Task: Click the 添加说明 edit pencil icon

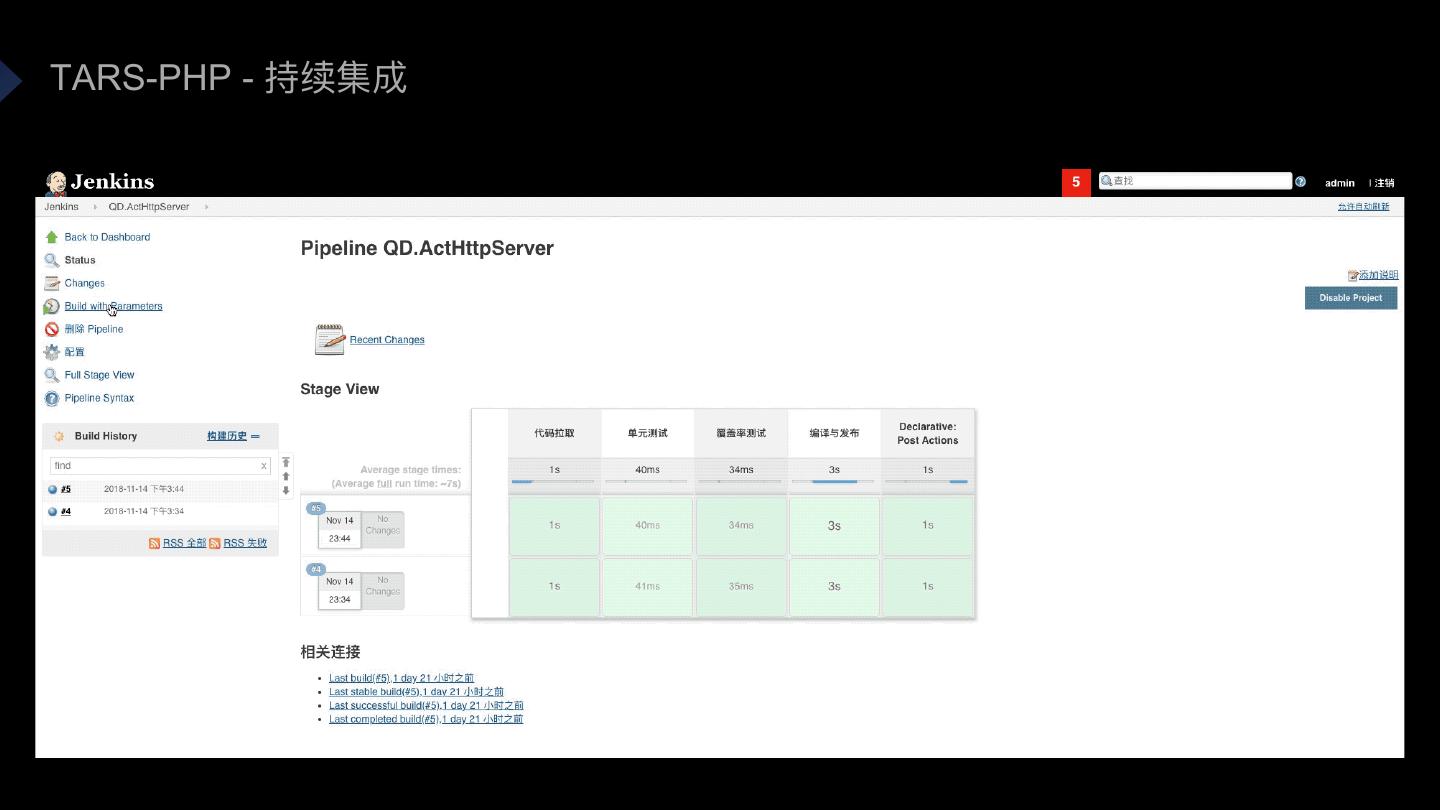Action: [1353, 275]
